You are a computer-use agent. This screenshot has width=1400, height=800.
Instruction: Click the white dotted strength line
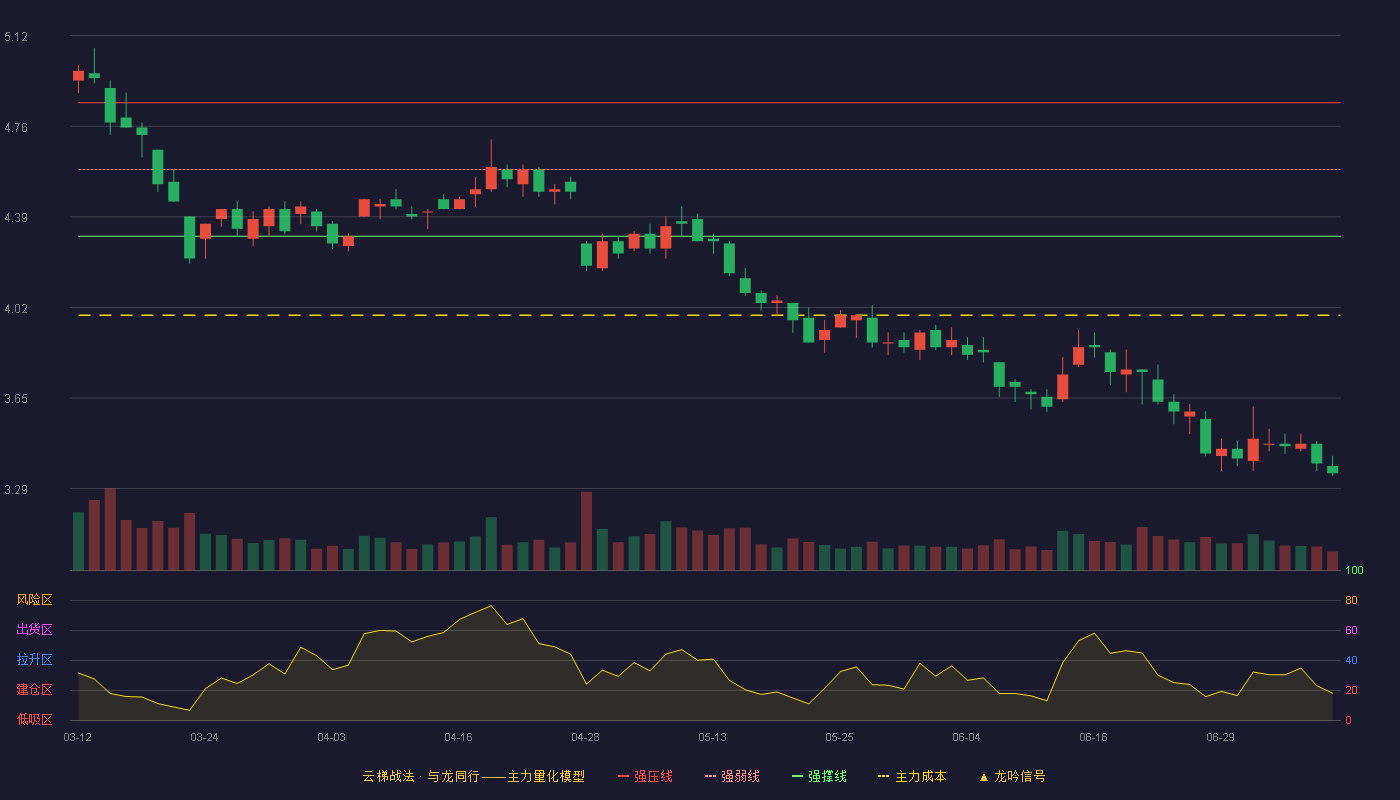click(709, 170)
